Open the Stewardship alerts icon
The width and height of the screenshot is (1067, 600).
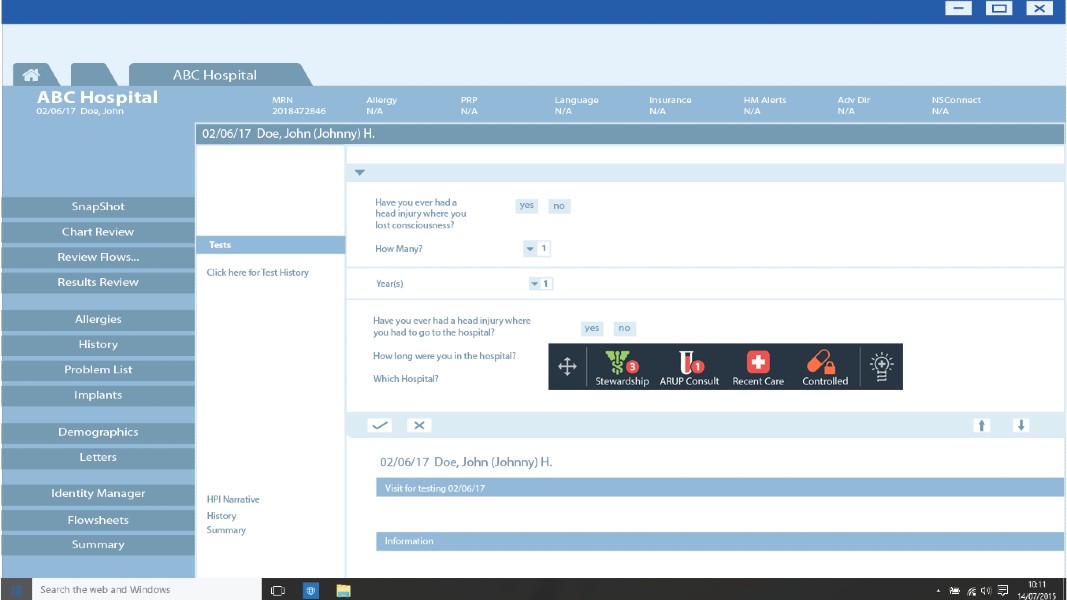[621, 364]
